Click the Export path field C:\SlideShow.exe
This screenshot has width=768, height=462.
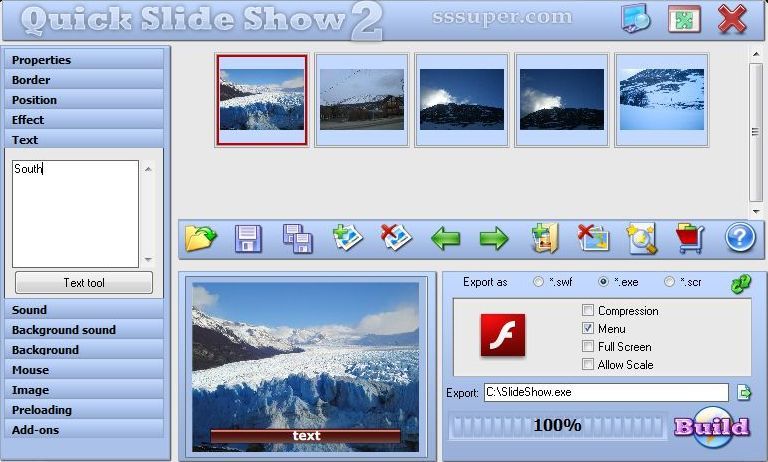coord(606,392)
